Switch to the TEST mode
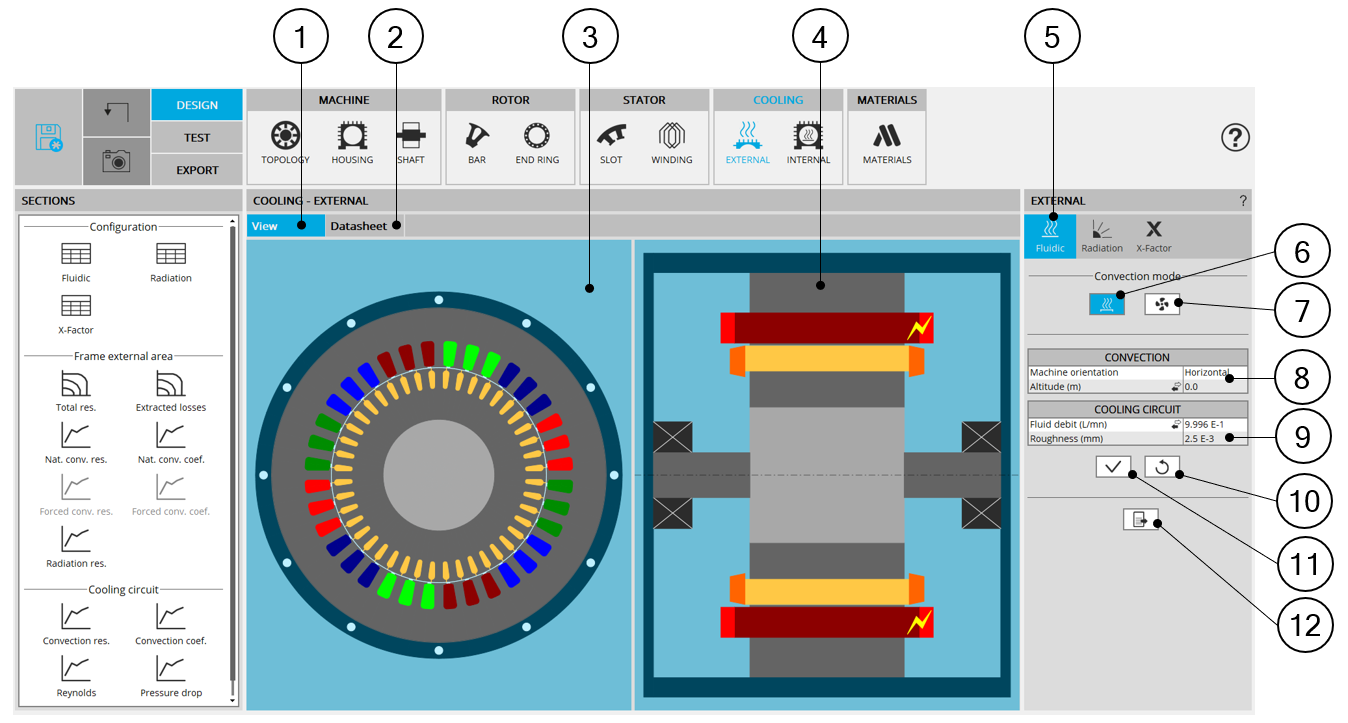 (197, 138)
